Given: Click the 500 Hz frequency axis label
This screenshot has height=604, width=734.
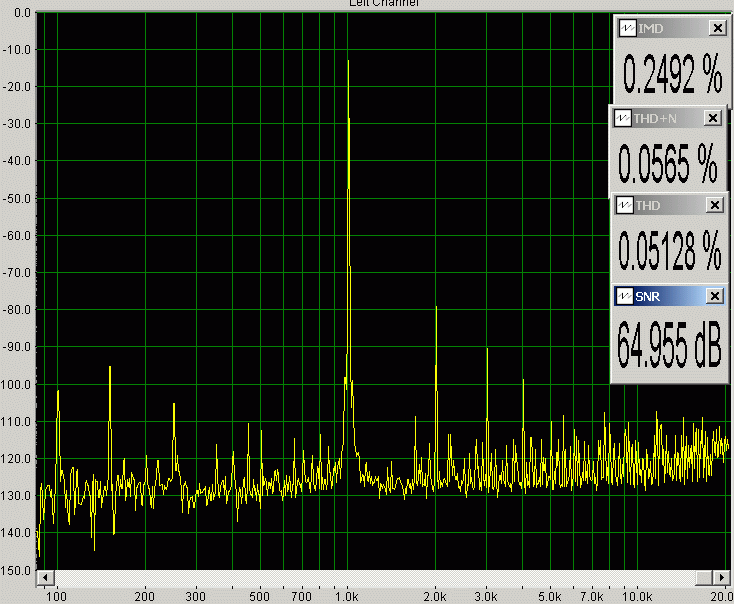Looking at the screenshot, I should 259,597.
